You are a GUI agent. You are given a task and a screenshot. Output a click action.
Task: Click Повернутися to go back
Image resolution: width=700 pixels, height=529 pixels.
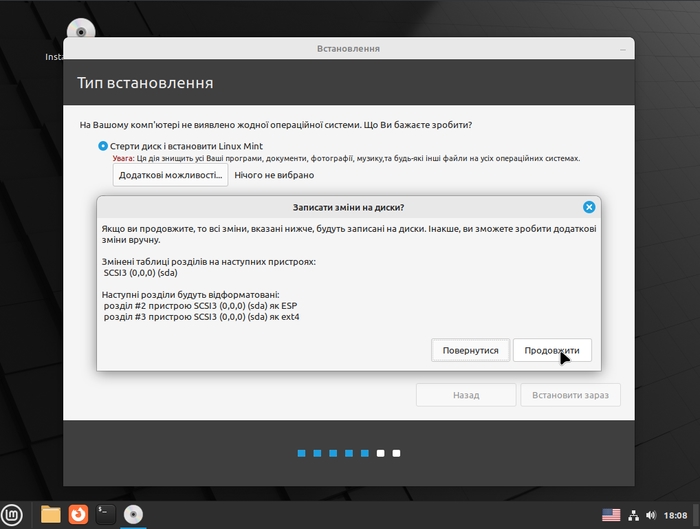tap(470, 350)
